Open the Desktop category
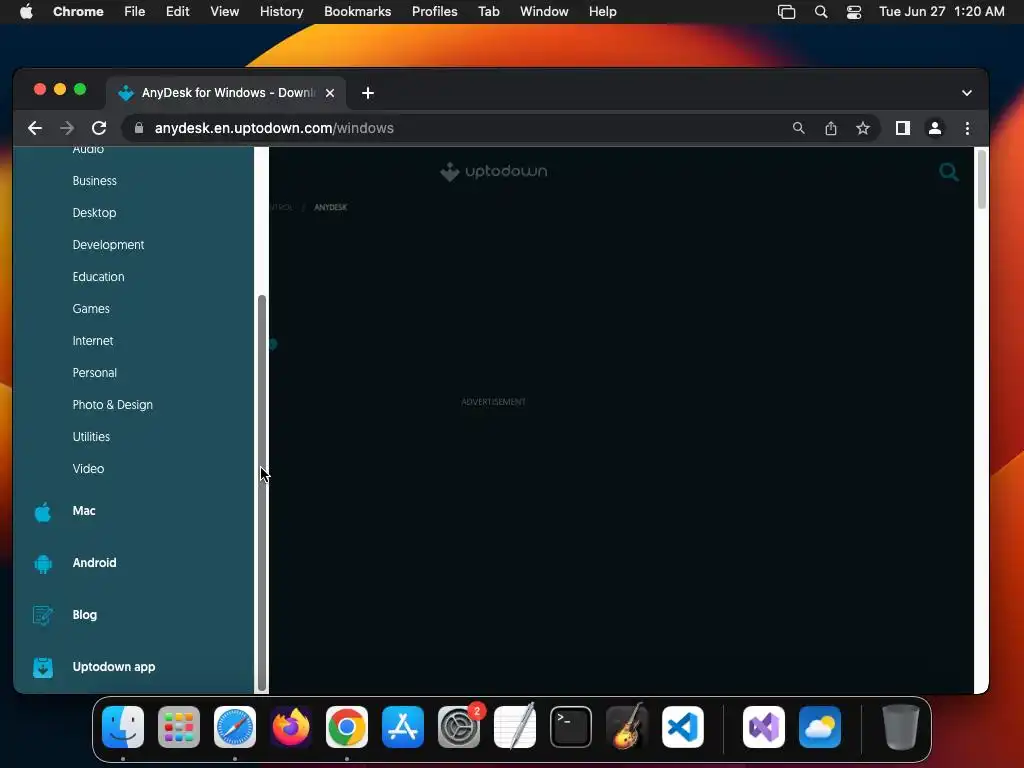The height and width of the screenshot is (768, 1024). click(94, 213)
